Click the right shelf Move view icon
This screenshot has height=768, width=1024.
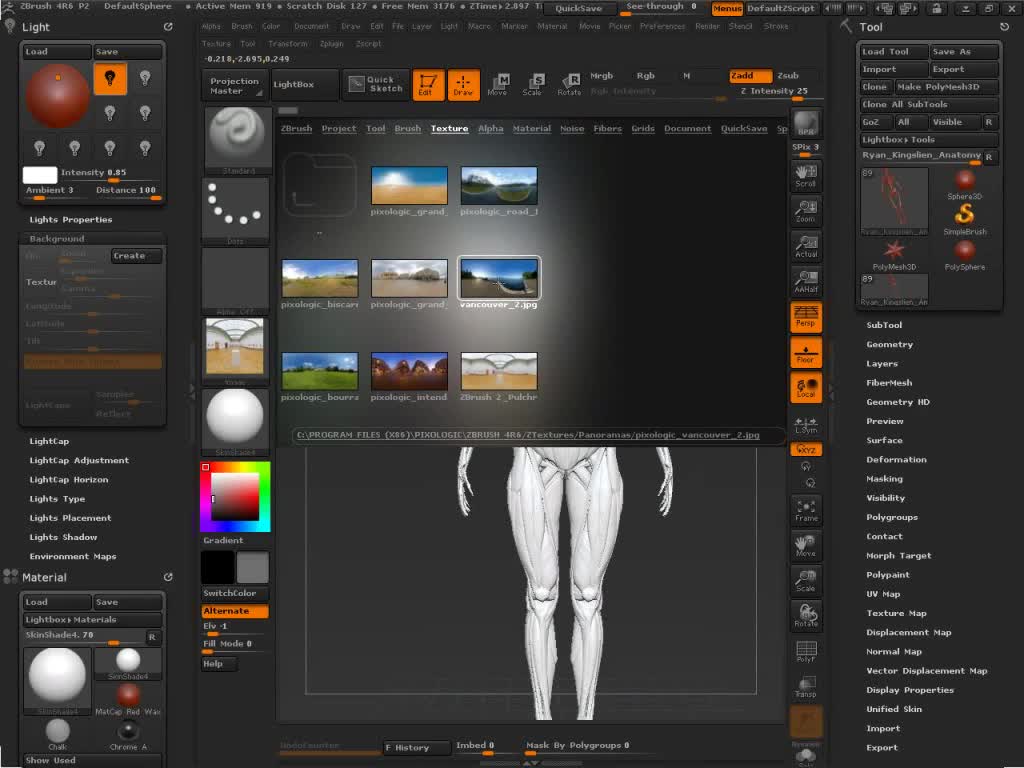click(806, 546)
